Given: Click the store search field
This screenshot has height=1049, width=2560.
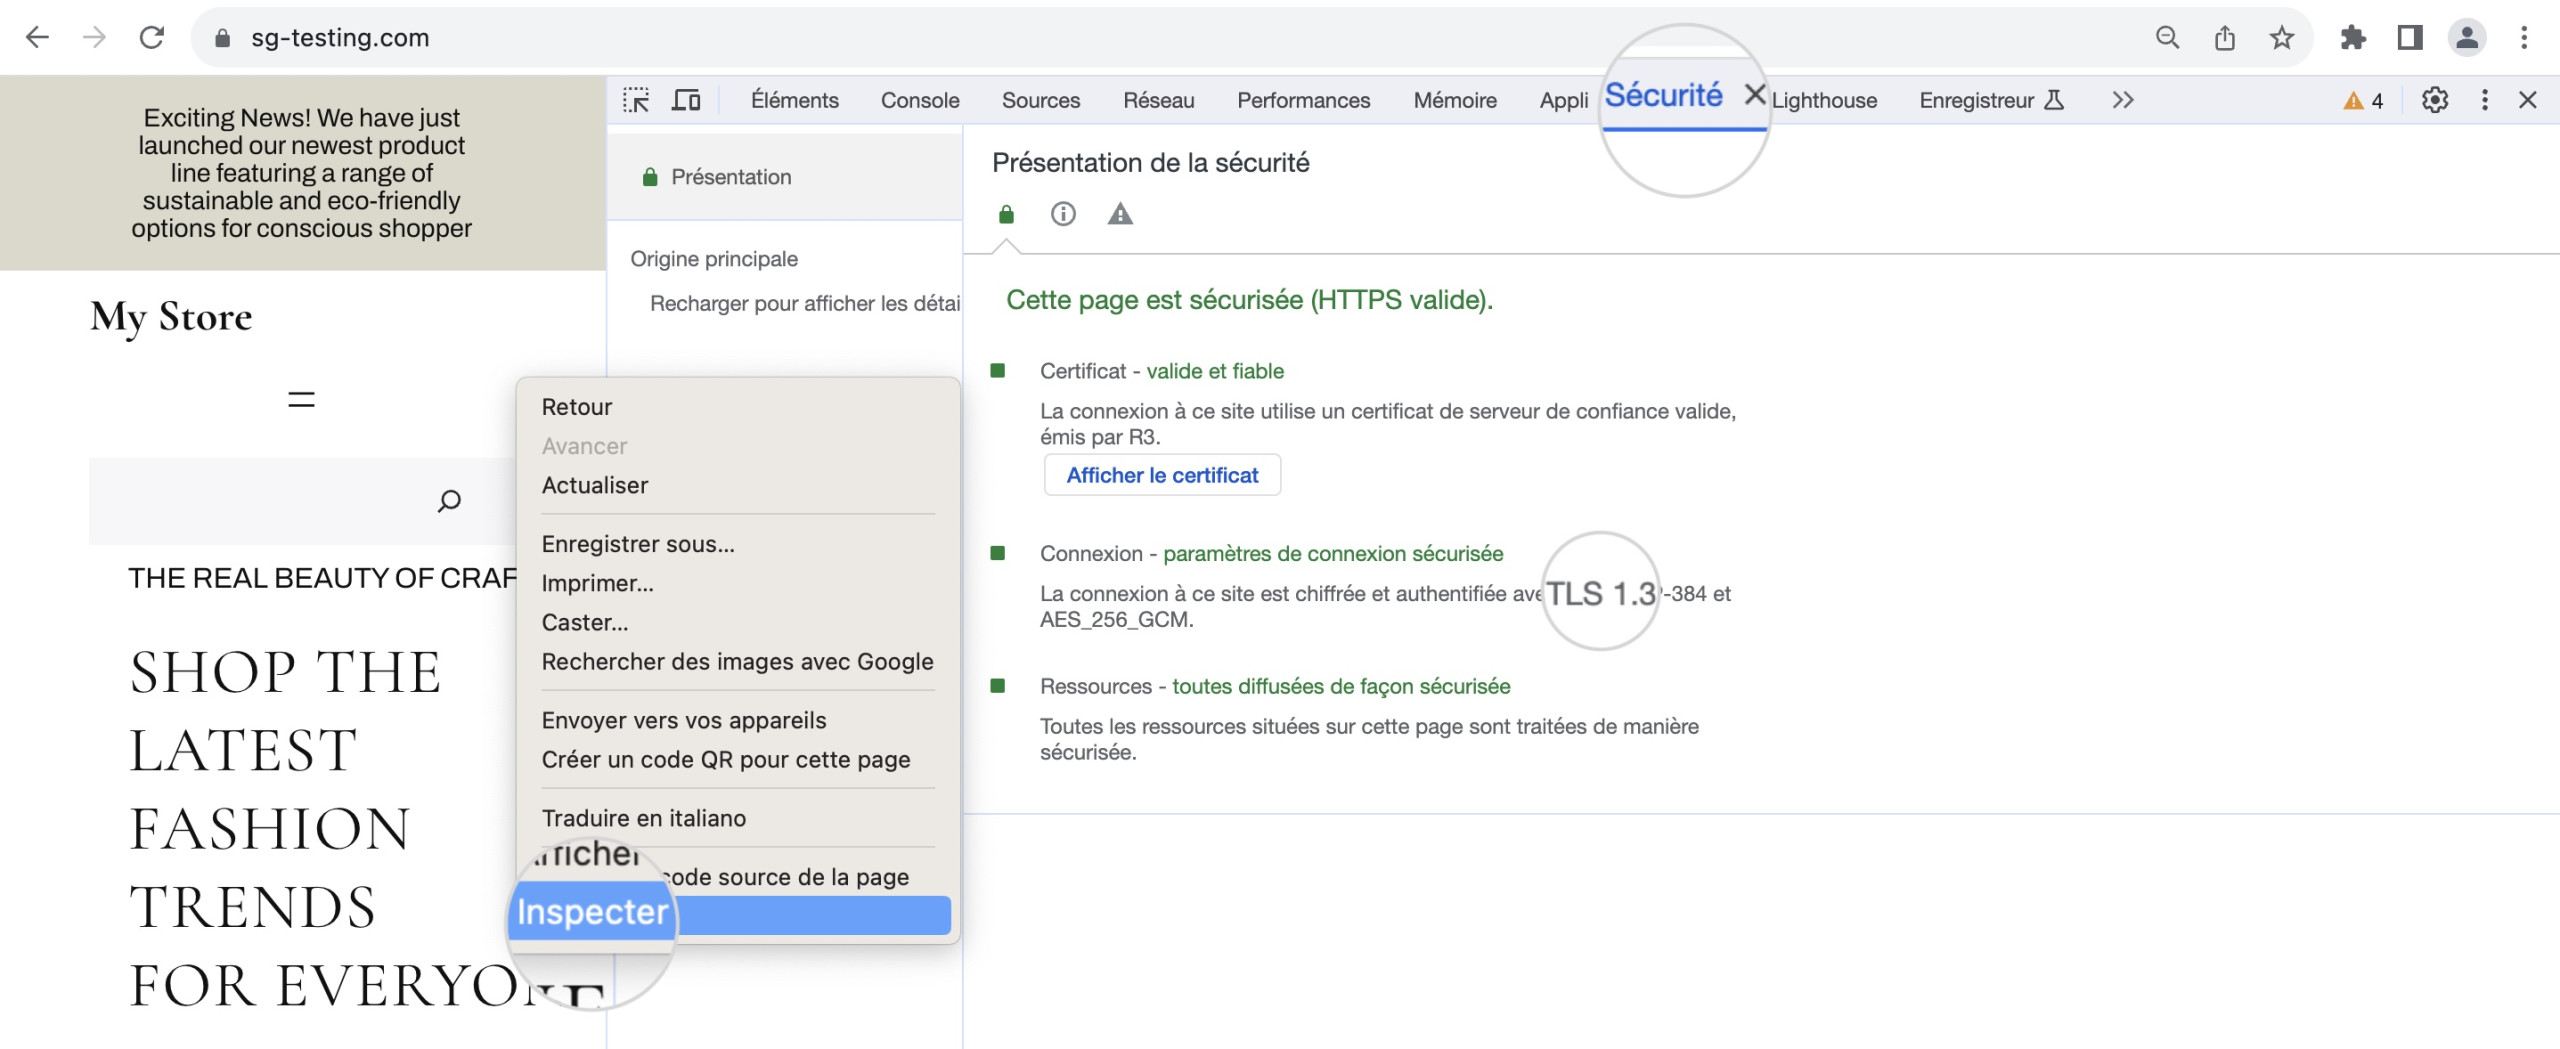Looking at the screenshot, I should 302,501.
